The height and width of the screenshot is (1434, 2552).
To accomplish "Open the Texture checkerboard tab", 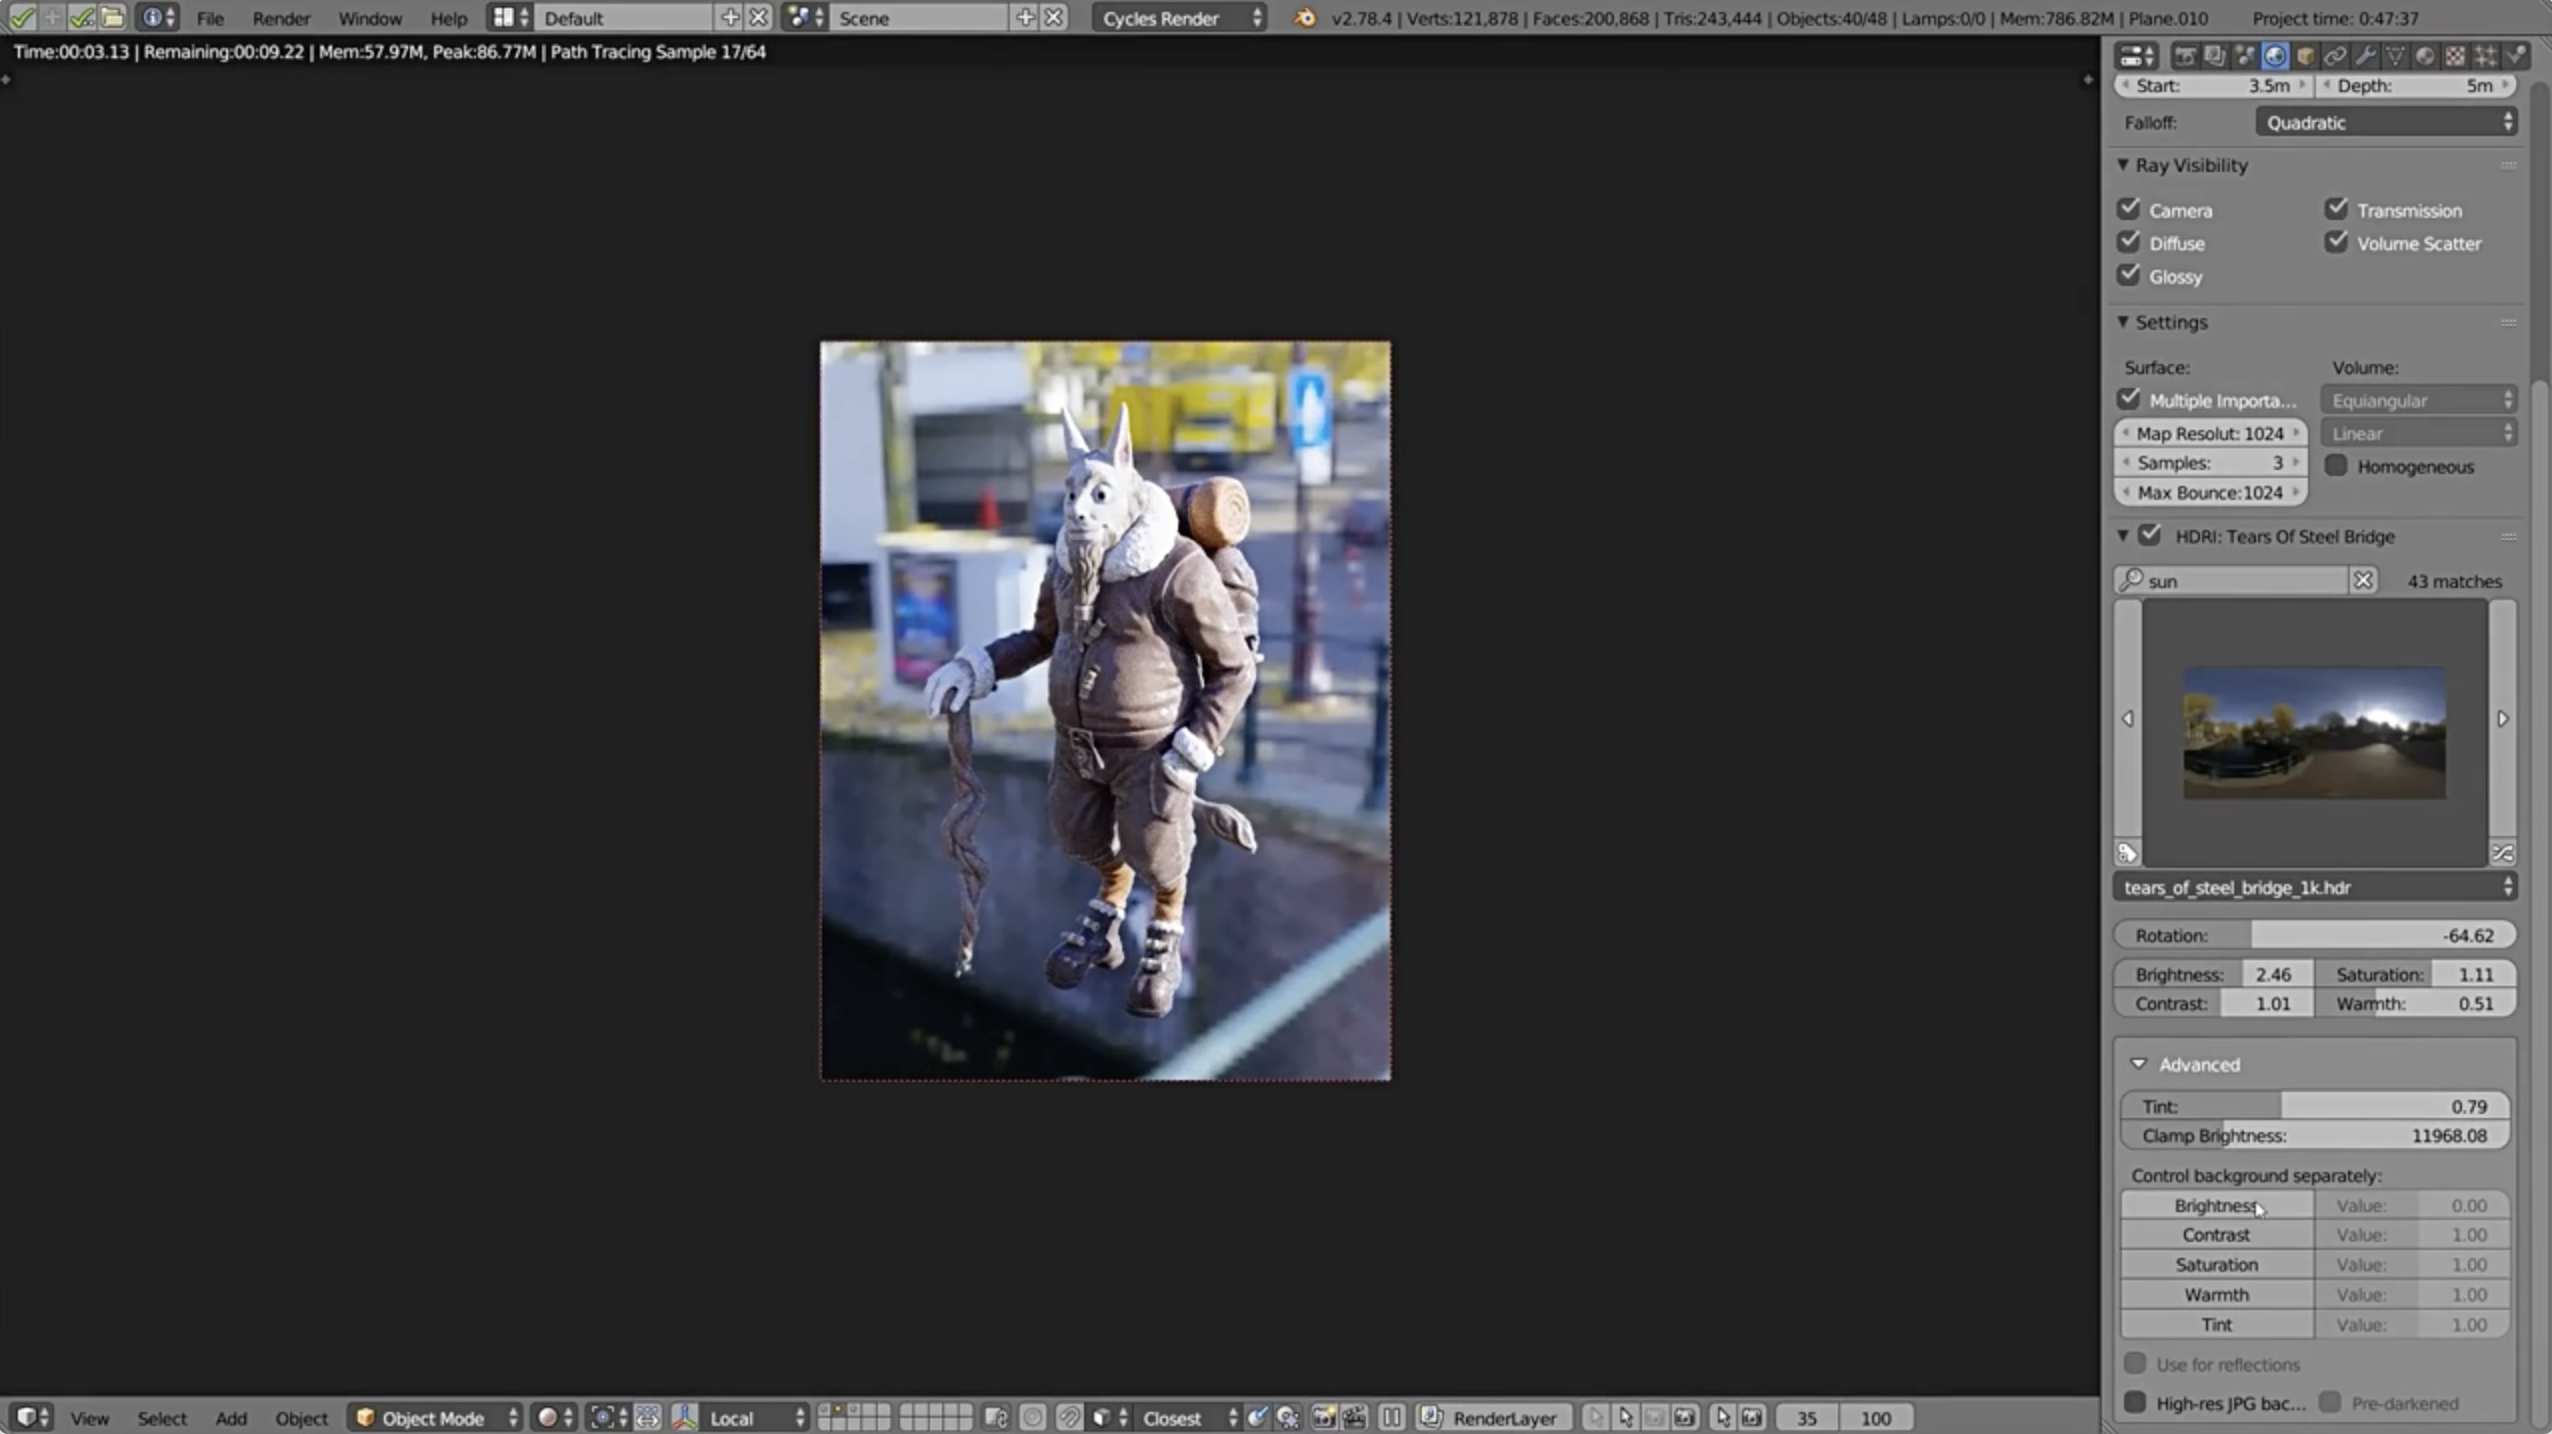I will [2455, 56].
